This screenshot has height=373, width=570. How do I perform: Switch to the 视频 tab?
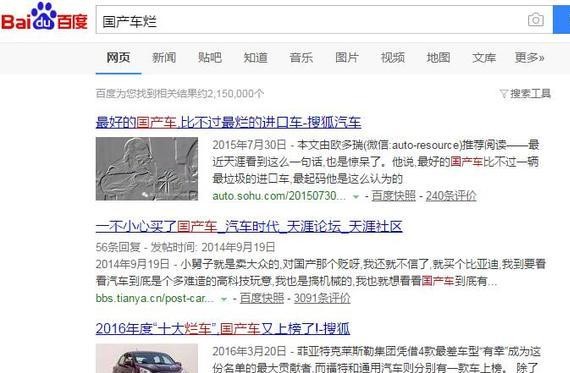393,57
